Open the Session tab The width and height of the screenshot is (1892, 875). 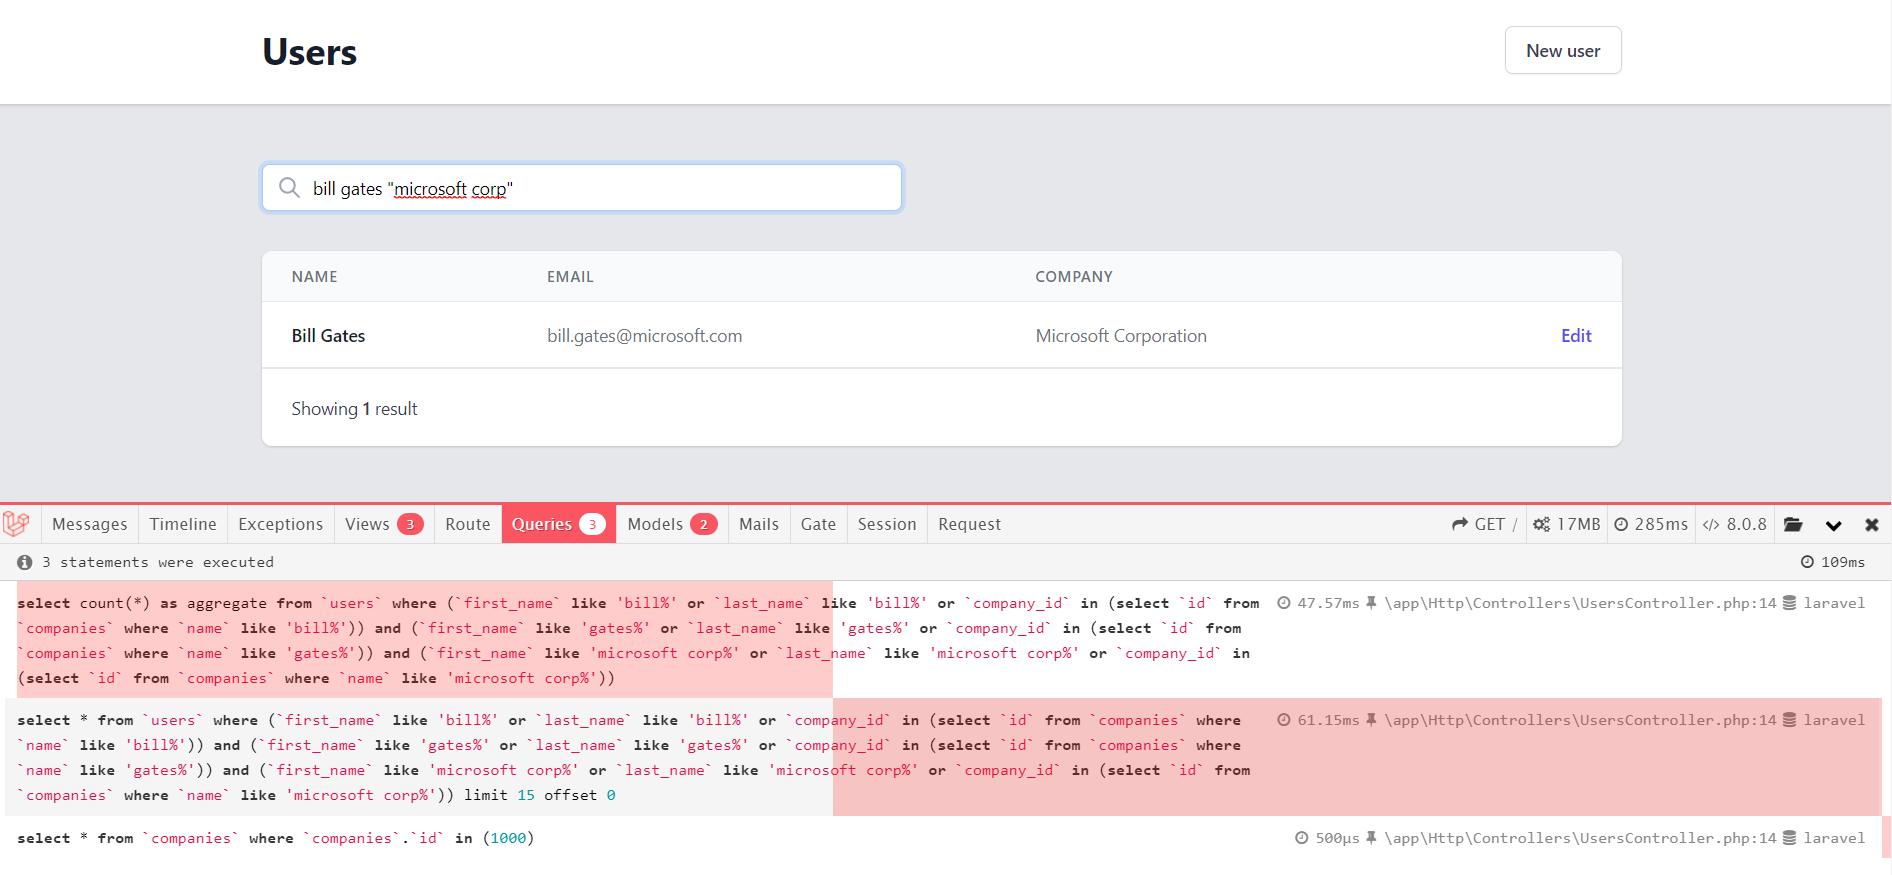(x=887, y=524)
